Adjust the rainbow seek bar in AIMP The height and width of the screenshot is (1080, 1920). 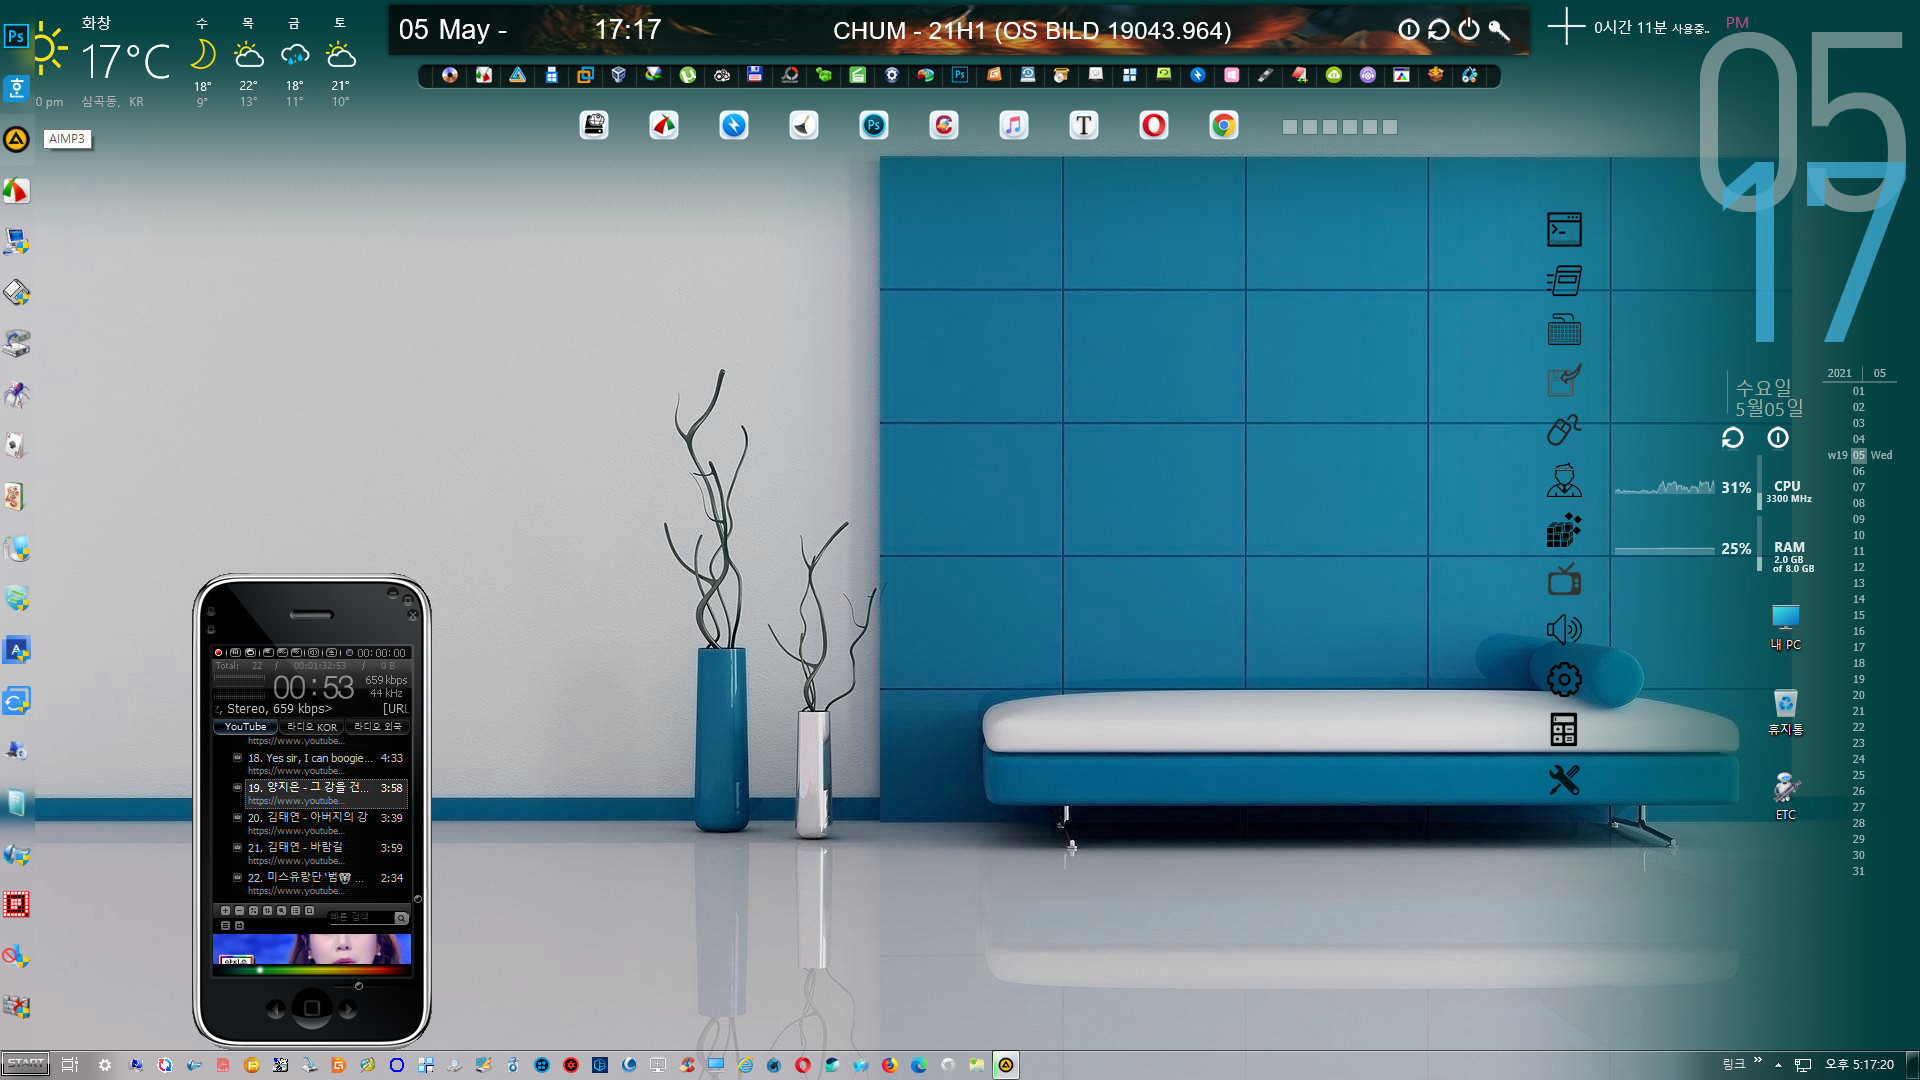click(312, 970)
